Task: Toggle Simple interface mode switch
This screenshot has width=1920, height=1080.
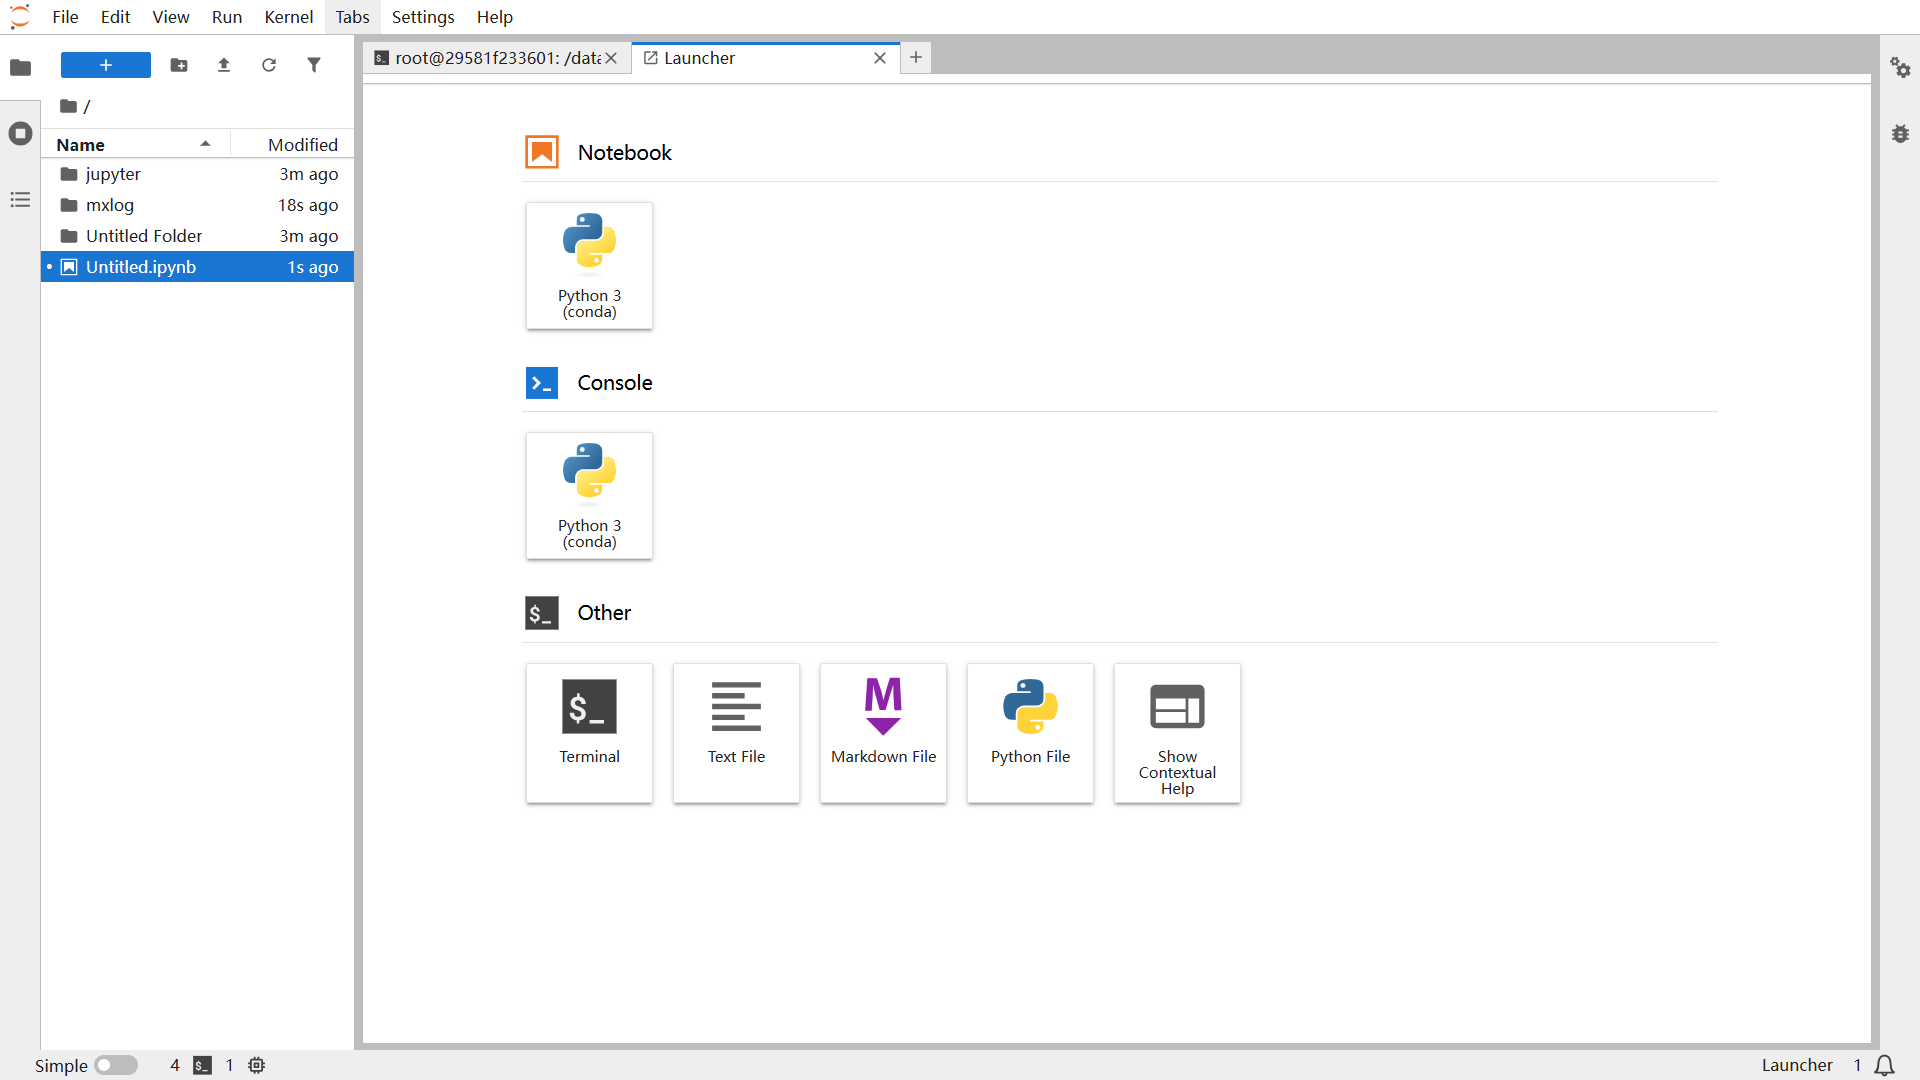Action: (x=116, y=1065)
